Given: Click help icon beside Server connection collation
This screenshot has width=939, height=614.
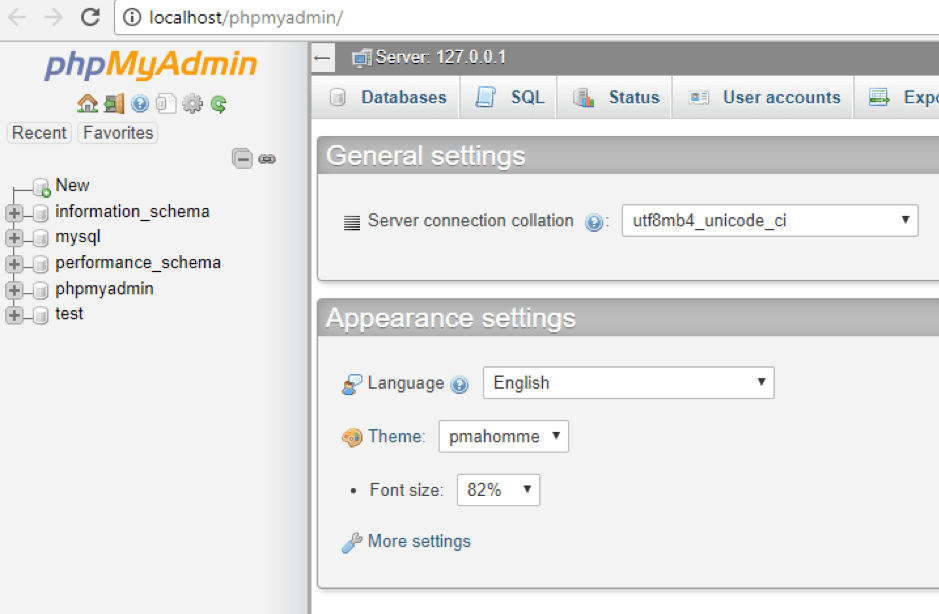Looking at the screenshot, I should (595, 221).
